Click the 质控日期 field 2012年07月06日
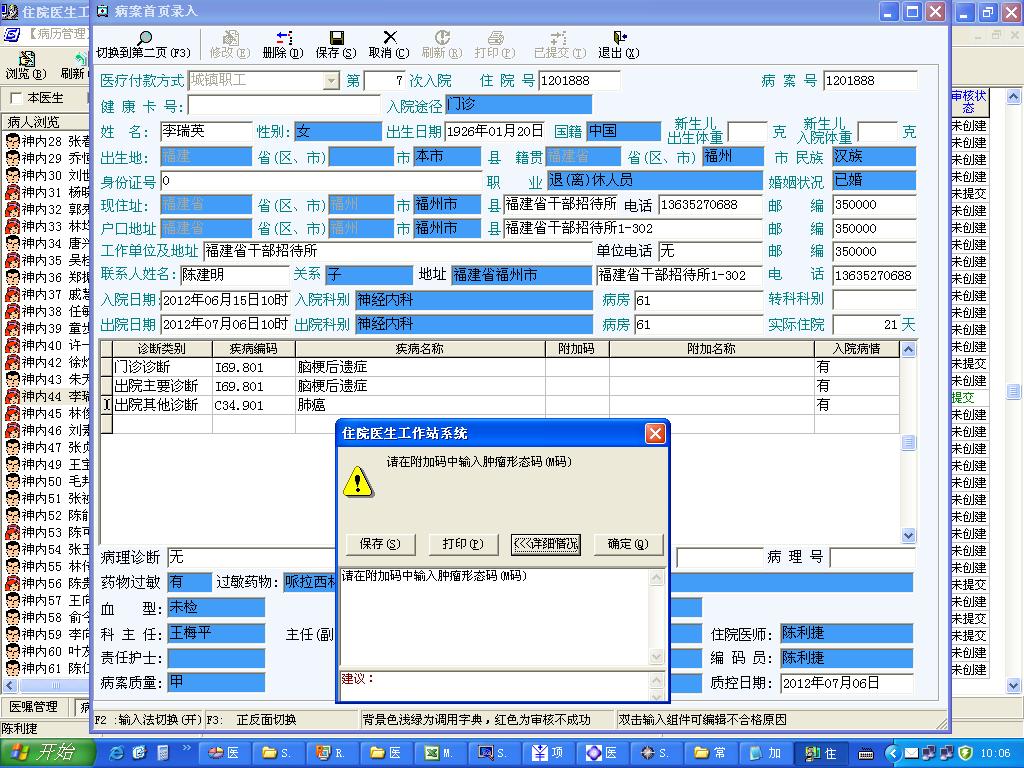The height and width of the screenshot is (768, 1024). tap(847, 683)
